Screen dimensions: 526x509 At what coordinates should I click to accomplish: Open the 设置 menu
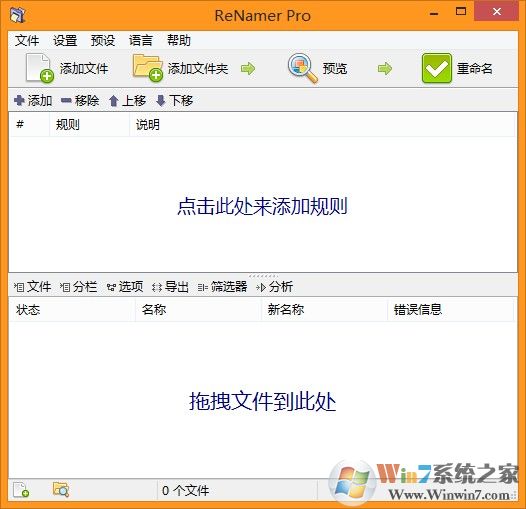65,41
